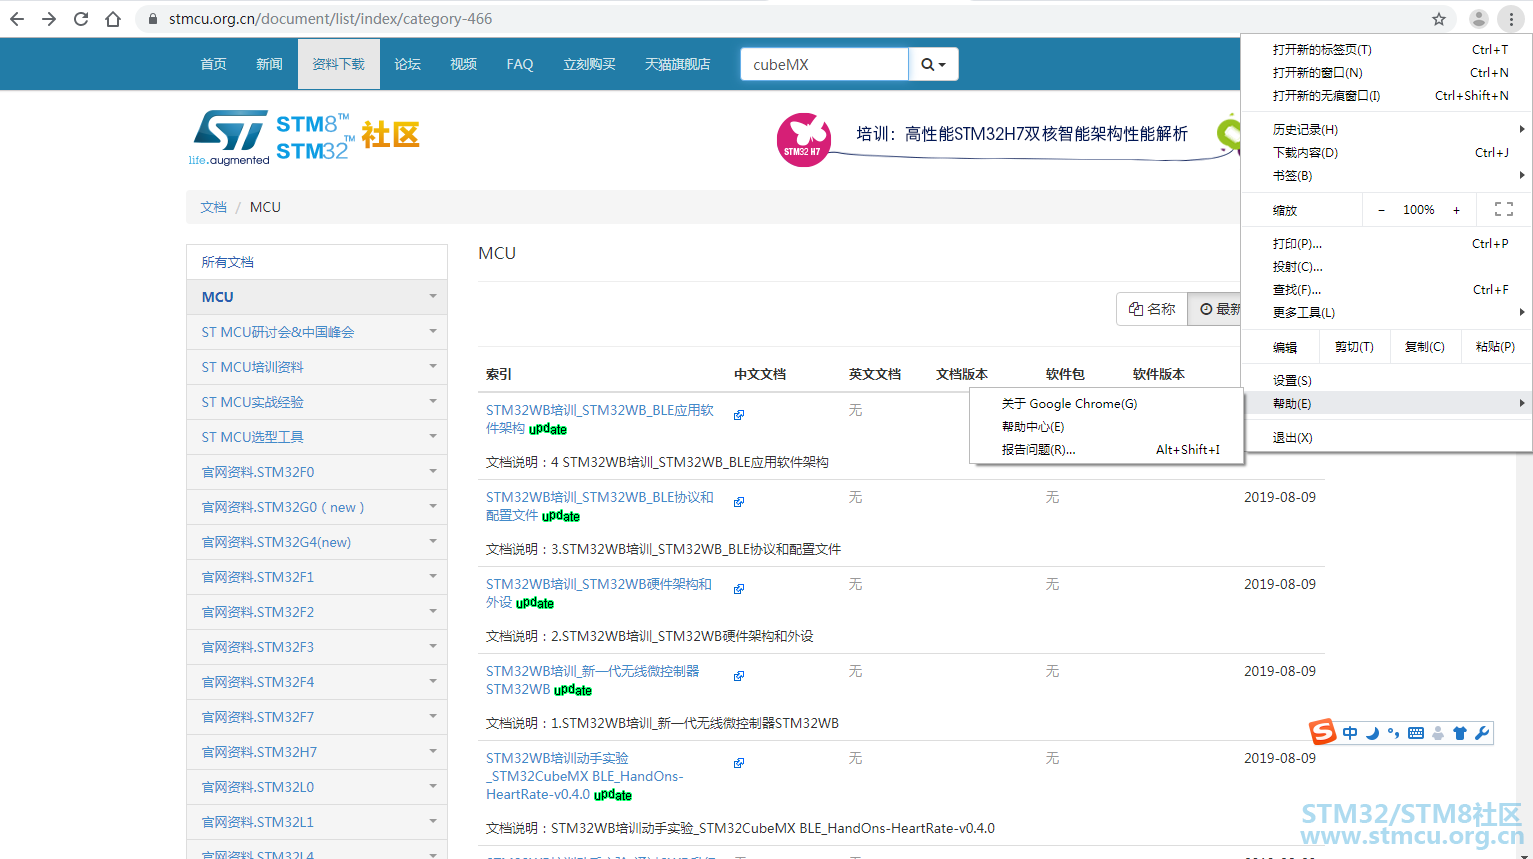This screenshot has height=859, width=1533.
Task: Open 历史记录(H) submenu in Chrome menu
Action: click(x=1386, y=130)
